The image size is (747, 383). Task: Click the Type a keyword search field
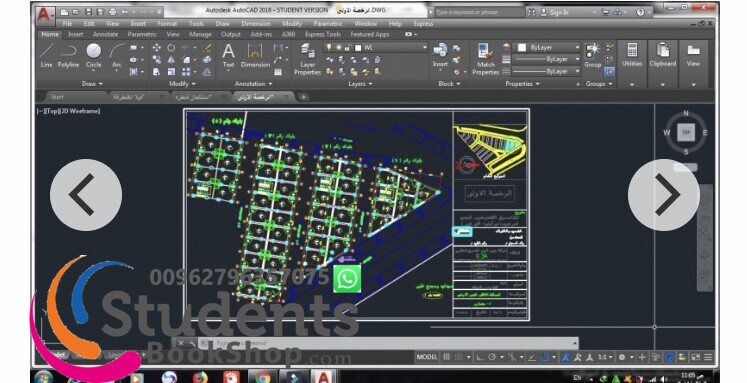[479, 12]
